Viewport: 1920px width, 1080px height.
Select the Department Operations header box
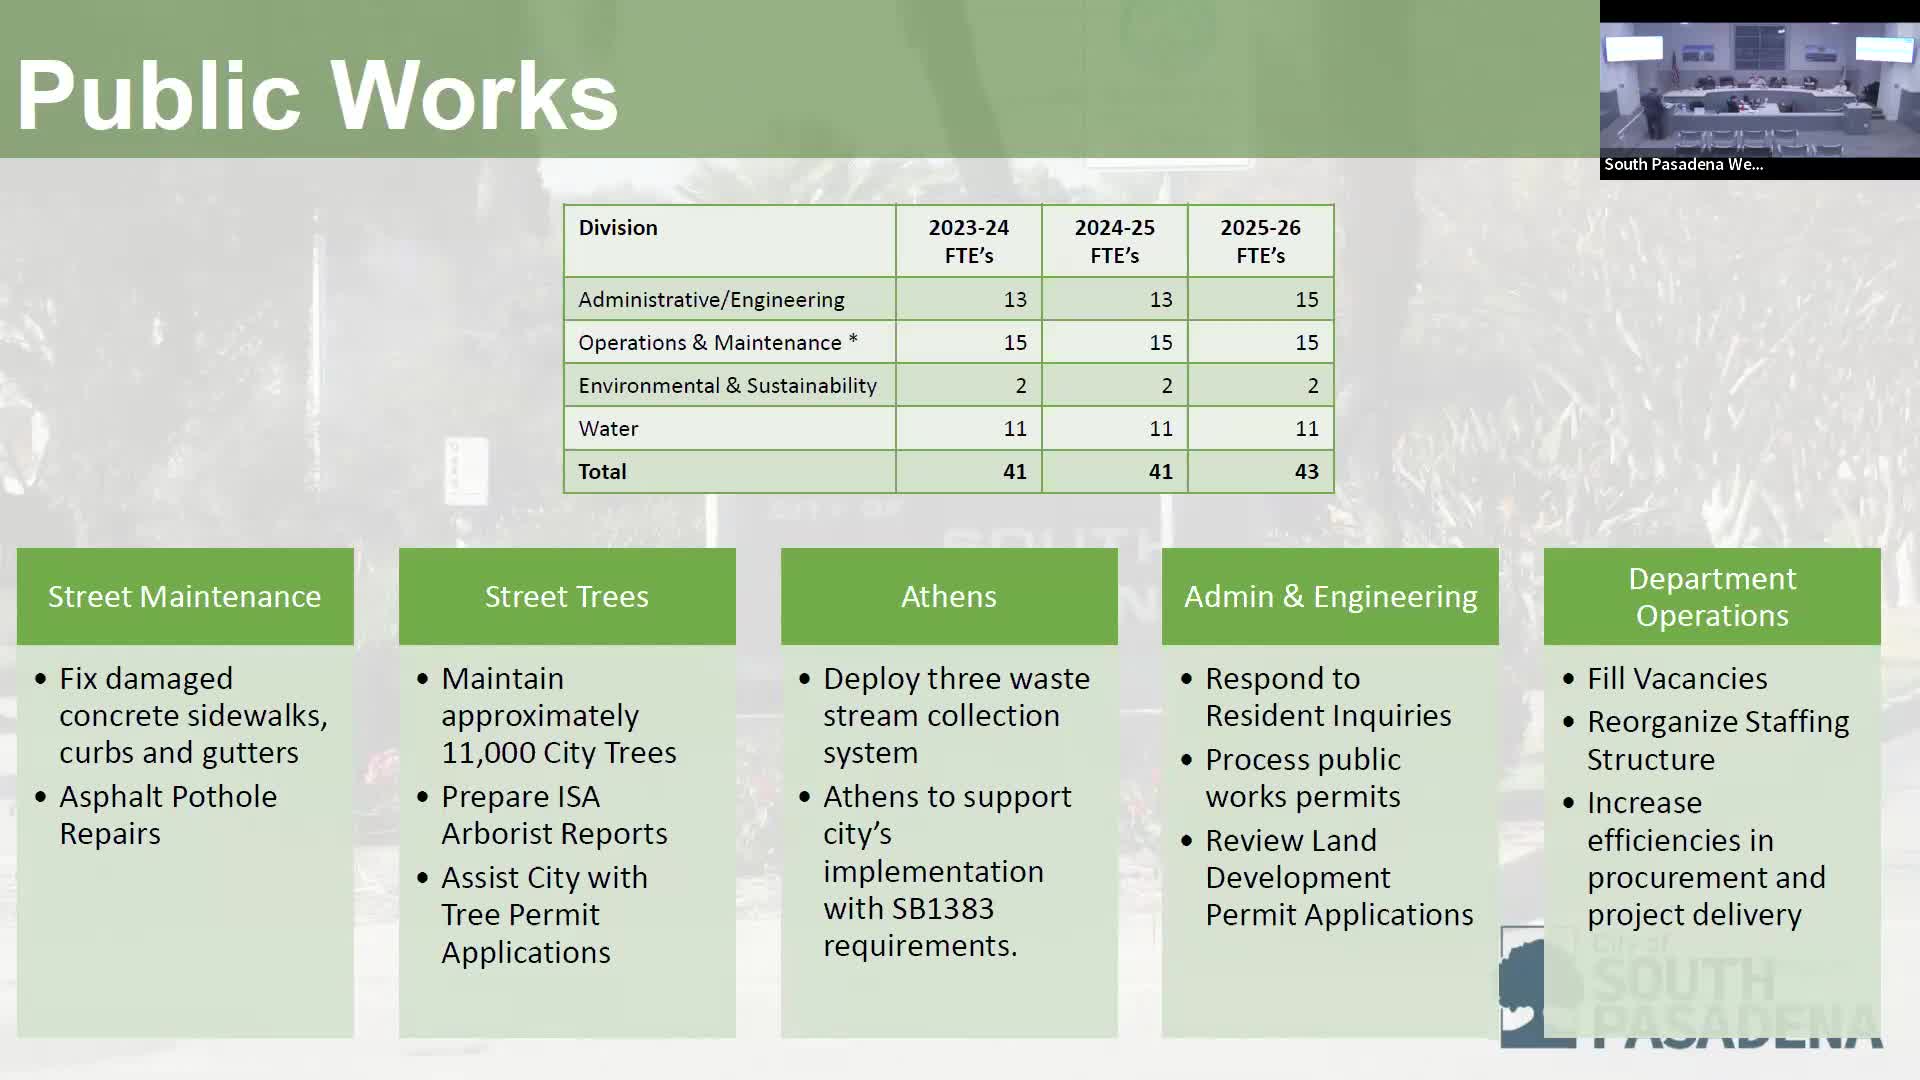[x=1712, y=597]
